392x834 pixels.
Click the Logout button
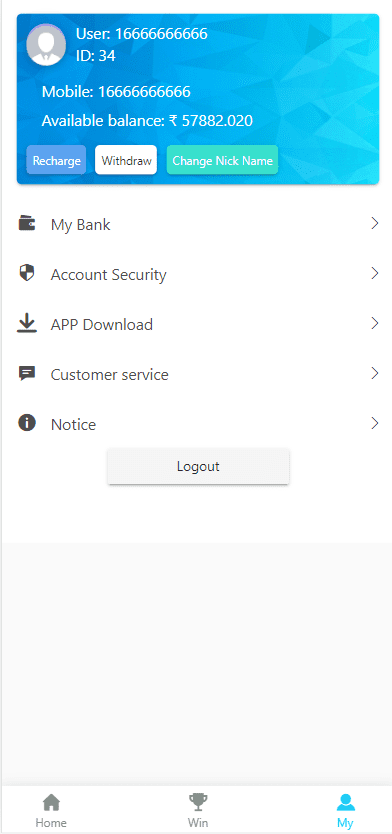tap(198, 466)
